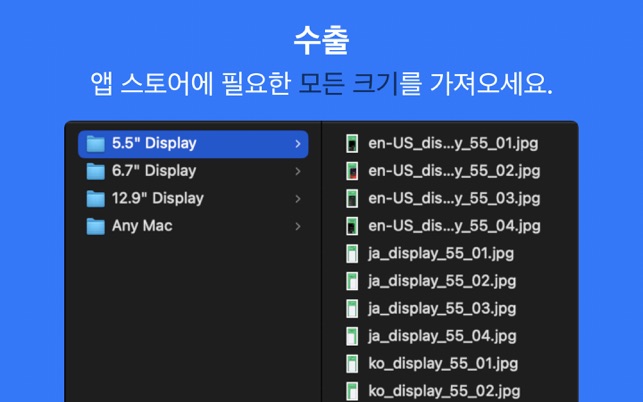Click the 6.7" Display folder icon
The height and width of the screenshot is (402, 643).
[x=96, y=171]
